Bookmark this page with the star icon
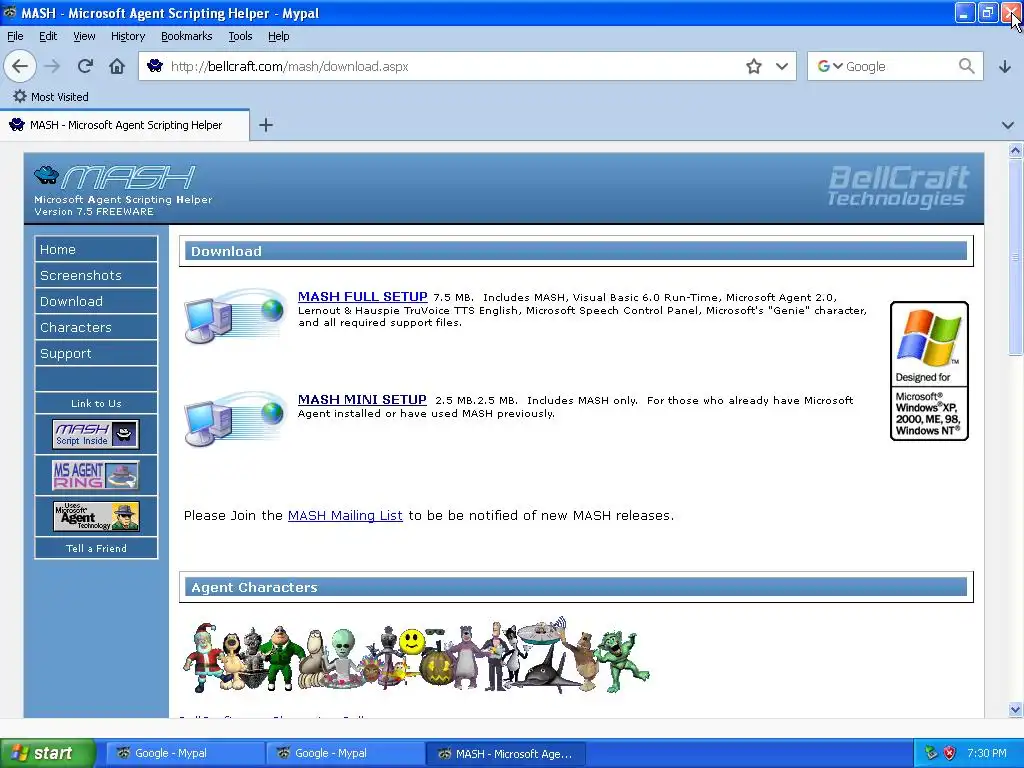 point(754,66)
